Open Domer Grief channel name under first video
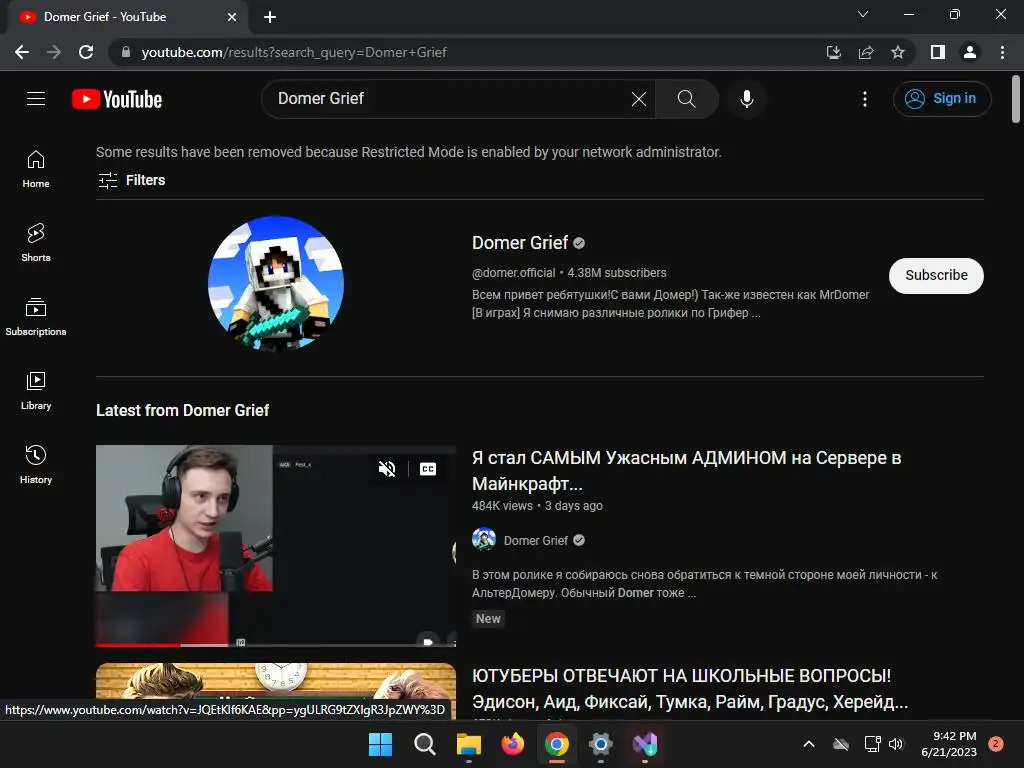Image resolution: width=1024 pixels, height=768 pixels. point(536,541)
